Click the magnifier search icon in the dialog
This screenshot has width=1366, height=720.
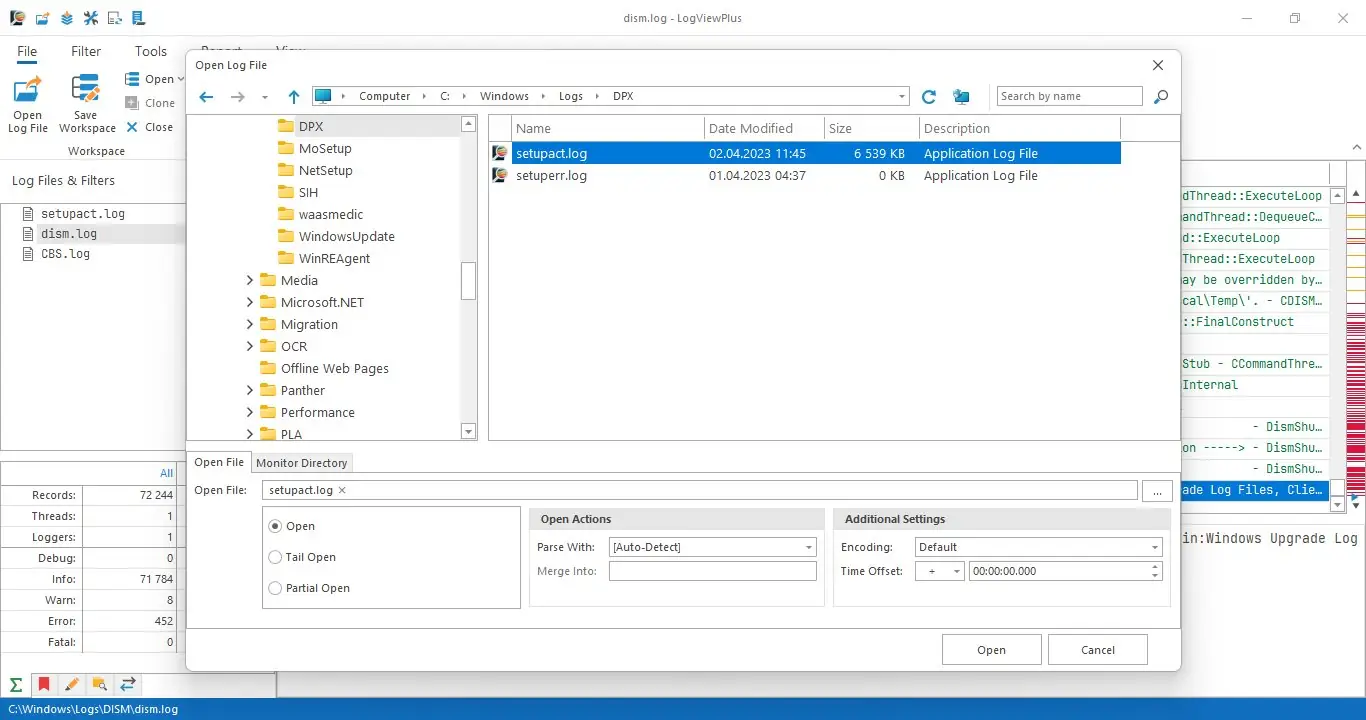1160,97
